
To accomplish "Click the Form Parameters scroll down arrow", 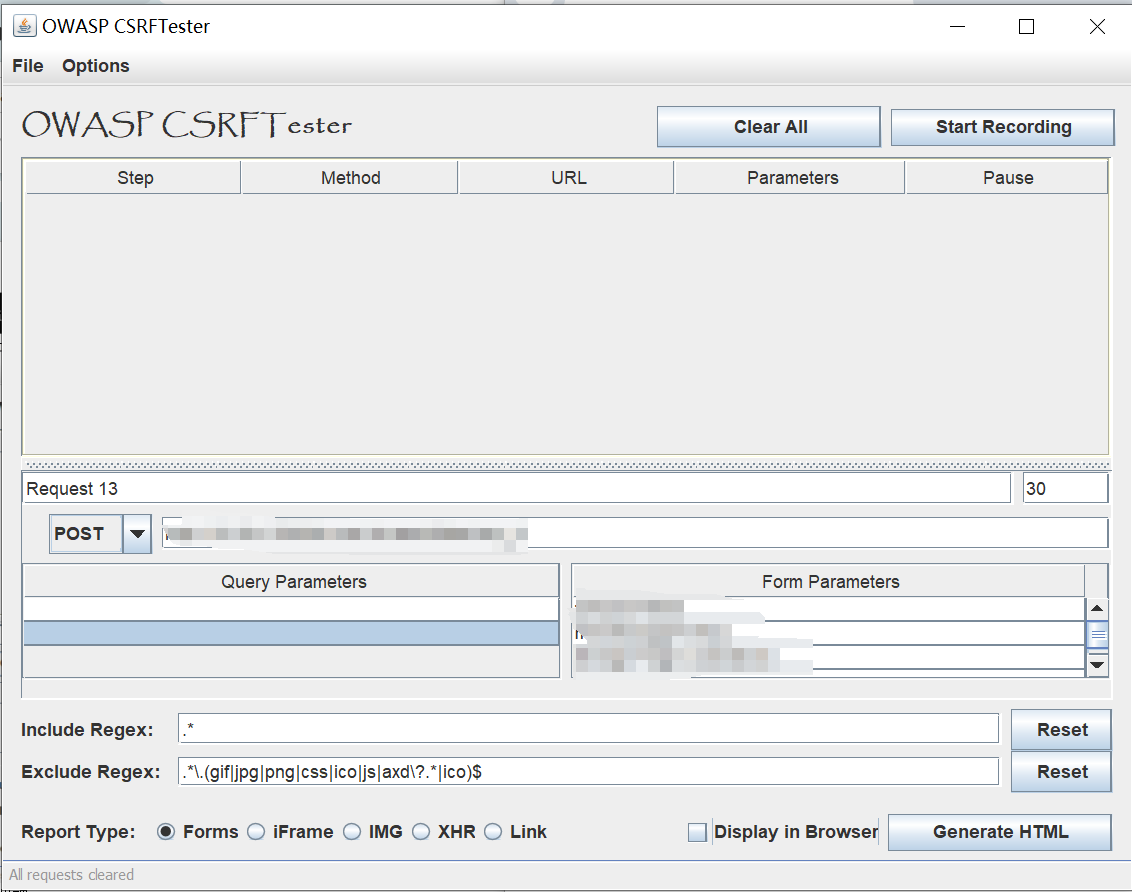I will pyautogui.click(x=1097, y=664).
